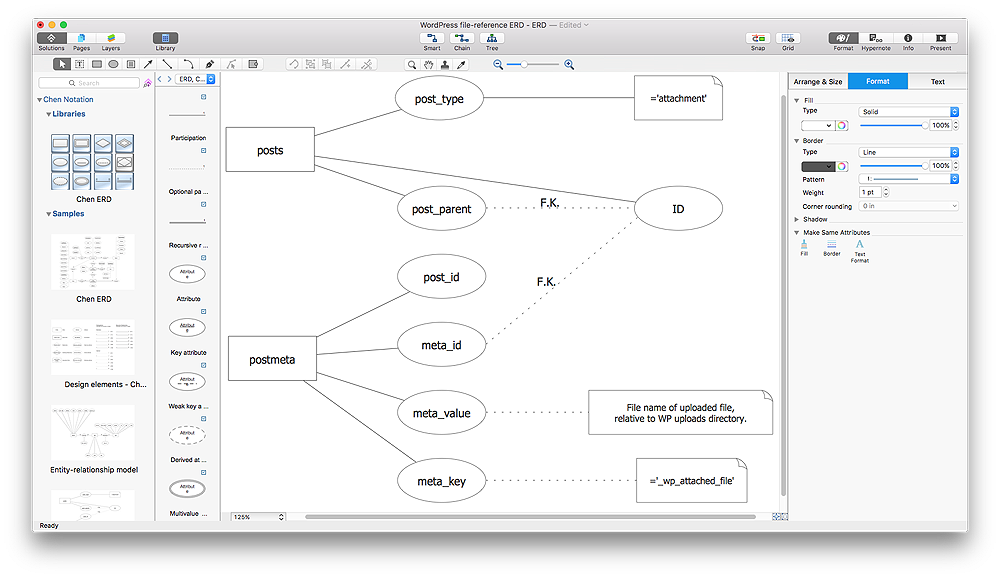Open the border Pattern dropdown
The height and width of the screenshot is (578, 1000).
pyautogui.click(x=909, y=179)
